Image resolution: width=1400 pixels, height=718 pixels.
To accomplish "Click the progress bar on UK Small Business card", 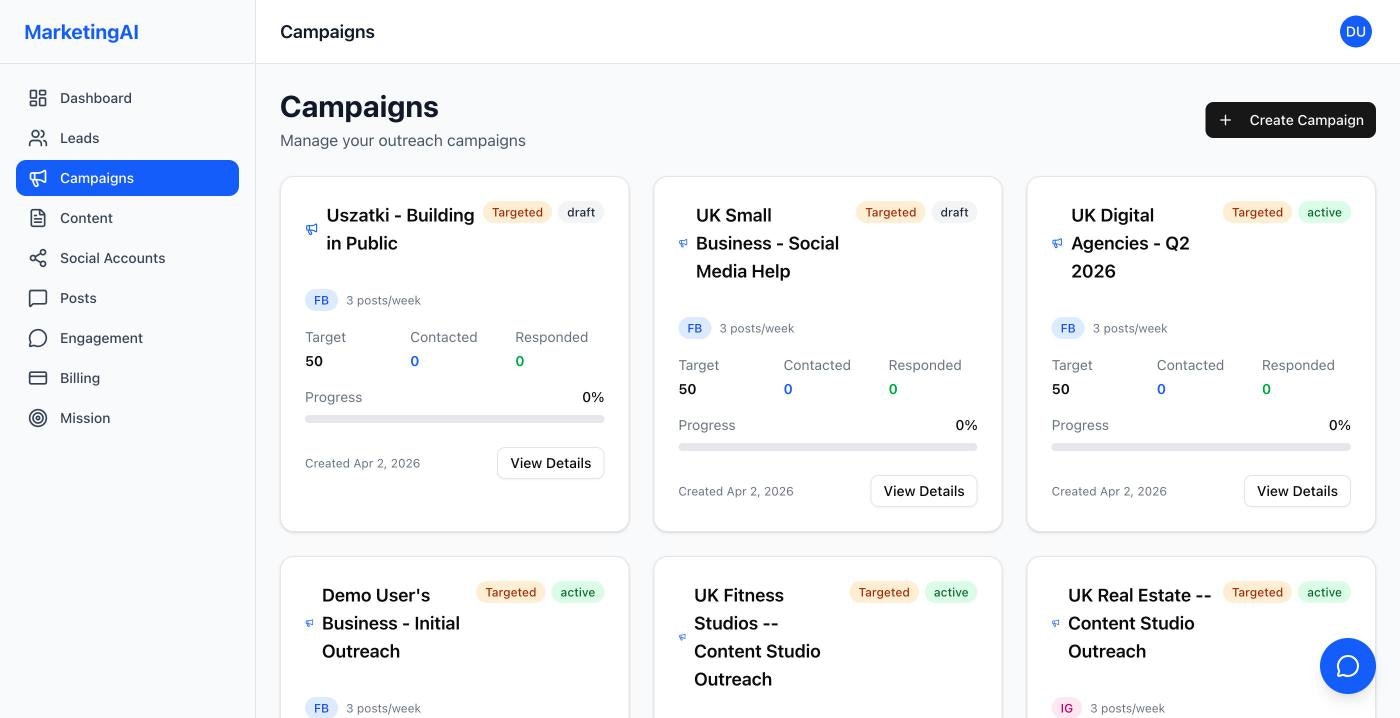I will [827, 447].
